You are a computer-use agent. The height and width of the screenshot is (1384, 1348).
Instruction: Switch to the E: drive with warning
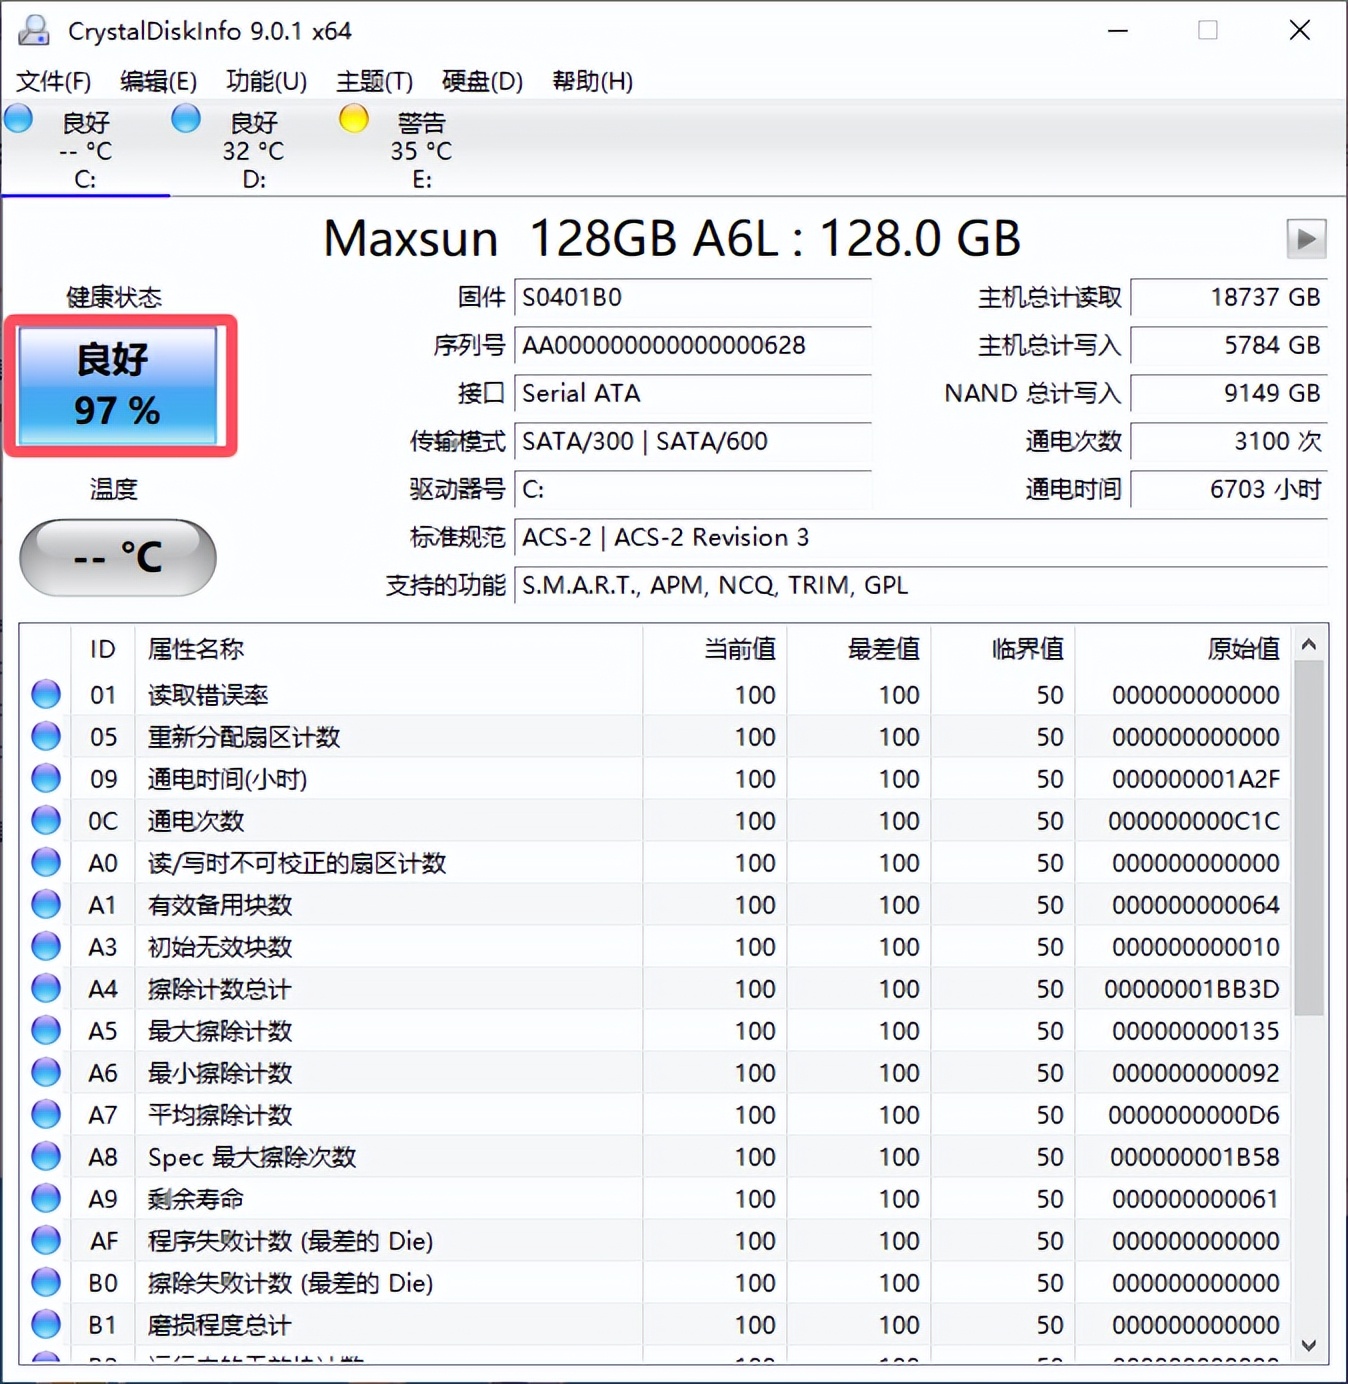pos(422,150)
